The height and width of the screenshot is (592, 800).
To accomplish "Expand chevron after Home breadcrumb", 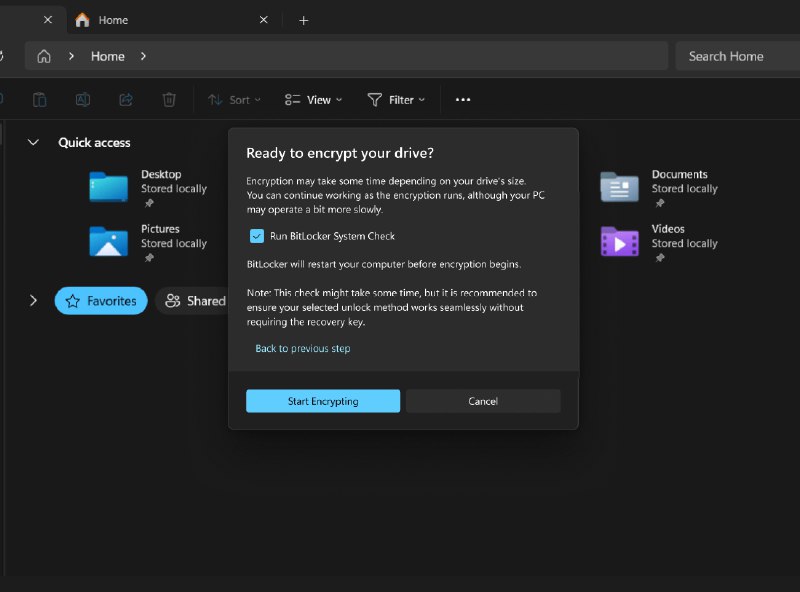I will (x=143, y=56).
